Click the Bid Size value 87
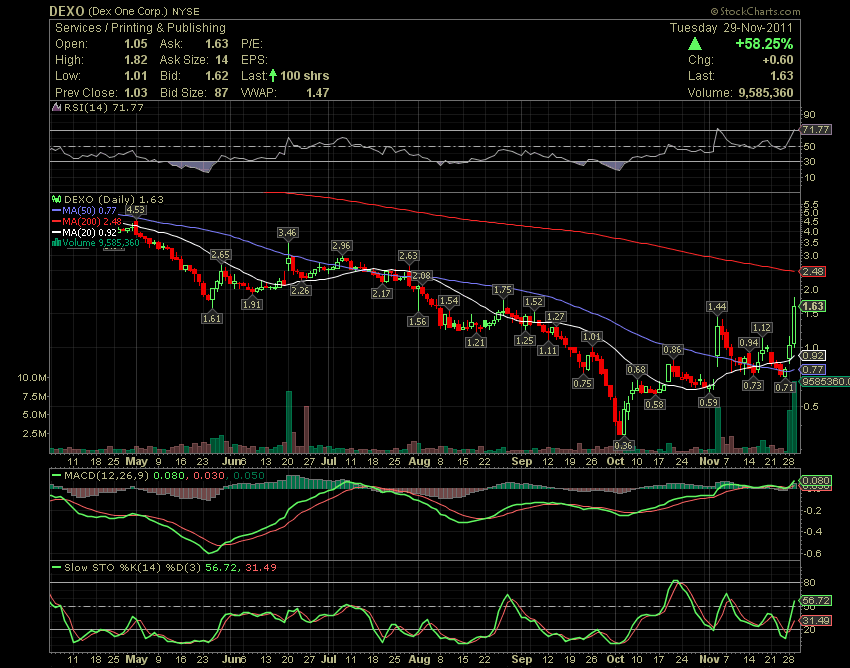This screenshot has height=668, width=850. coord(221,93)
